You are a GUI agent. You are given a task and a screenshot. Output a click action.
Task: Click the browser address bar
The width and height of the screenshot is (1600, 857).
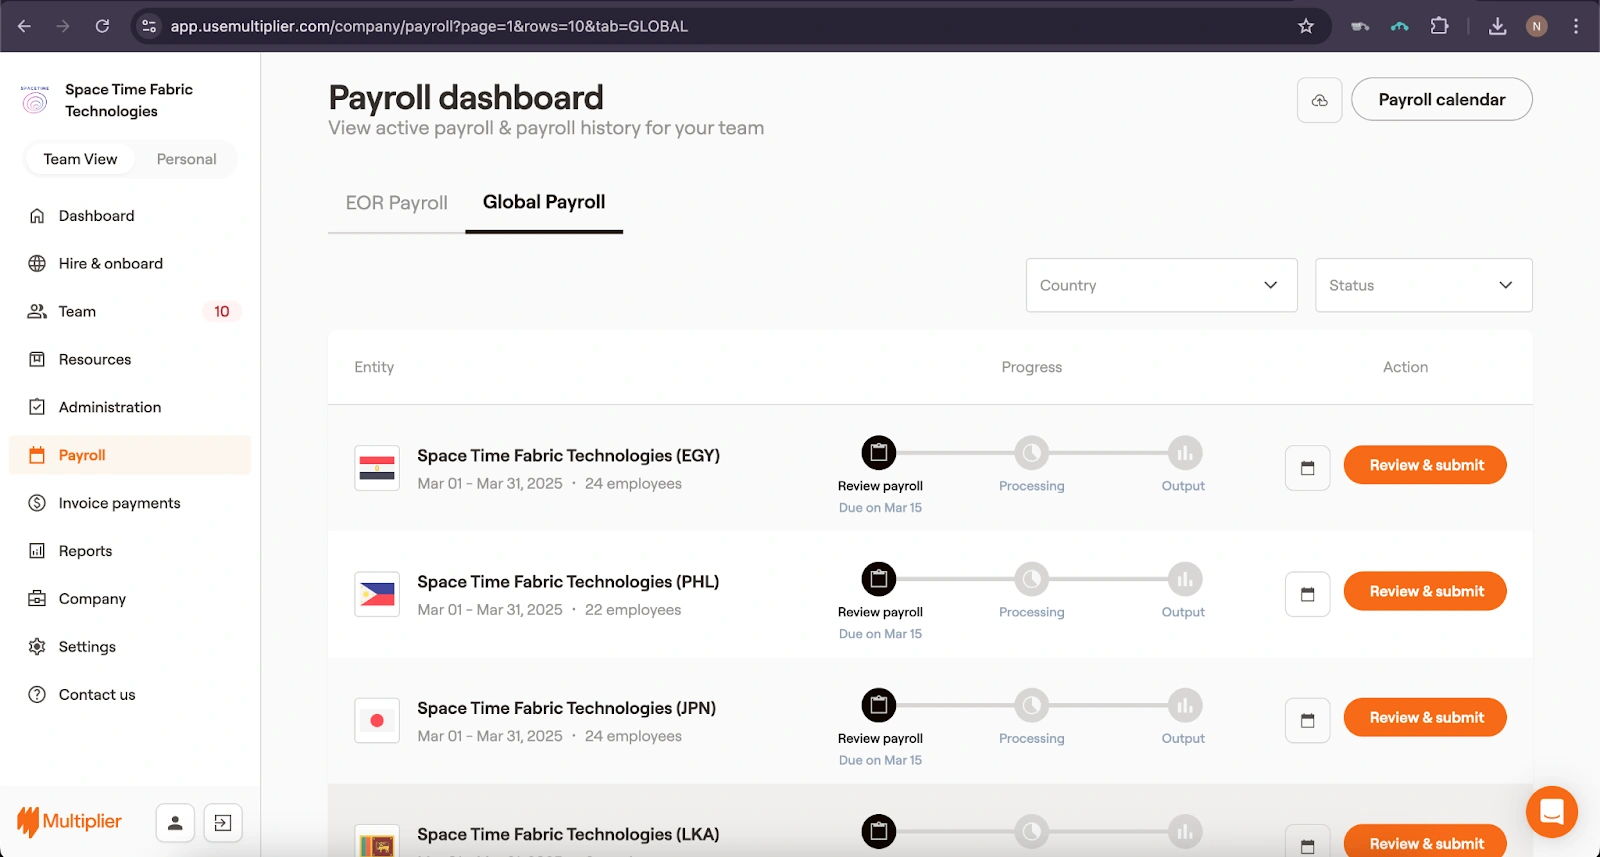[x=730, y=26]
